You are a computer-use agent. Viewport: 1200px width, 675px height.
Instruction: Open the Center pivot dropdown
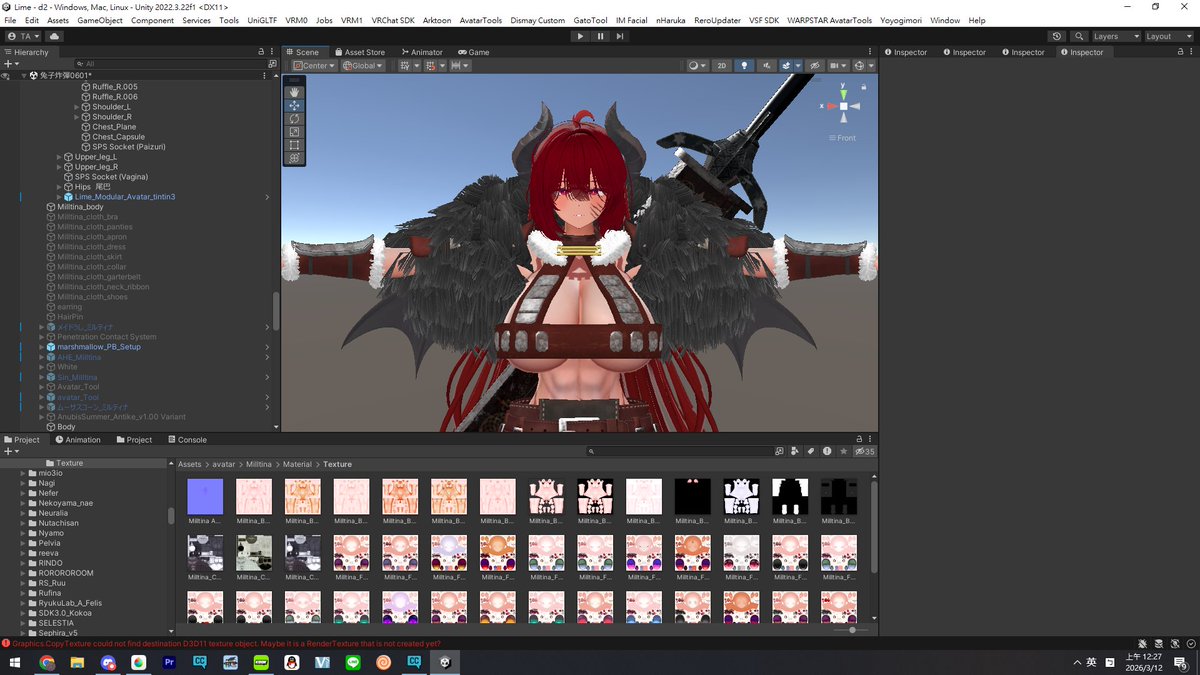click(x=314, y=66)
